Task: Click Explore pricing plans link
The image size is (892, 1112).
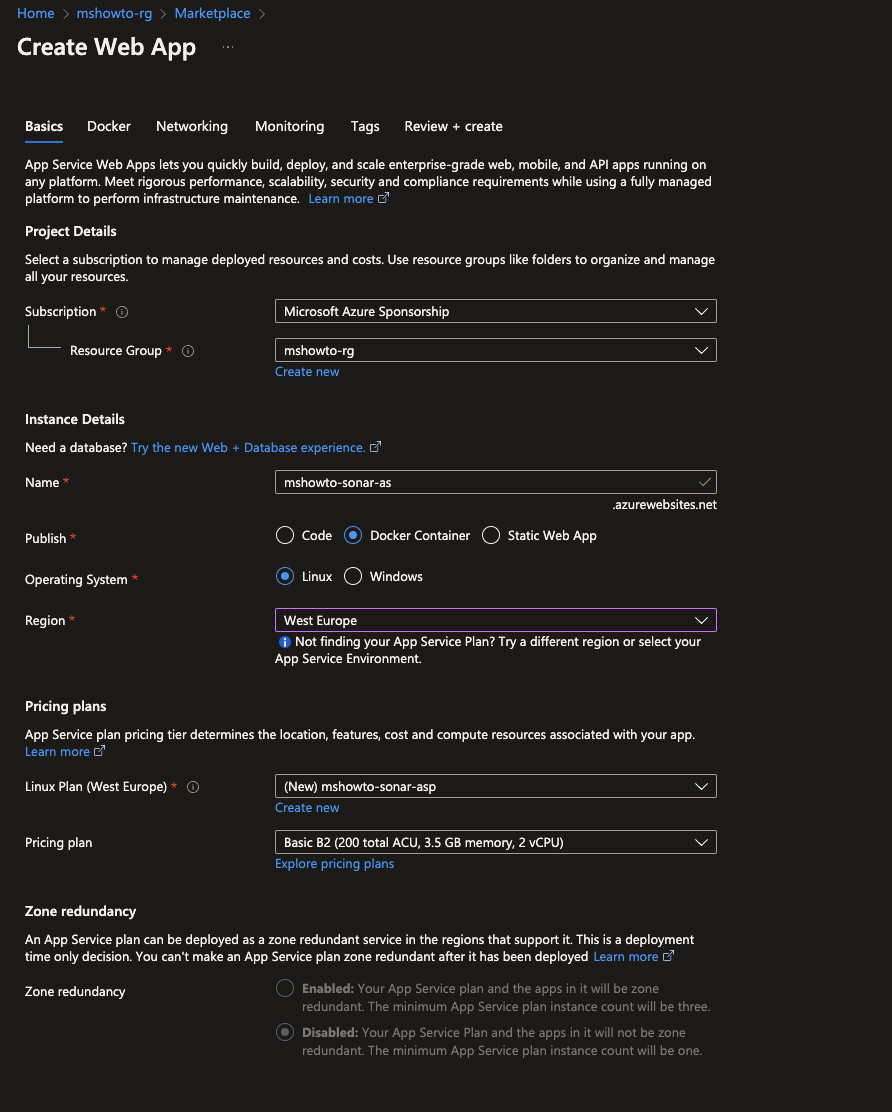Action: (x=335, y=864)
